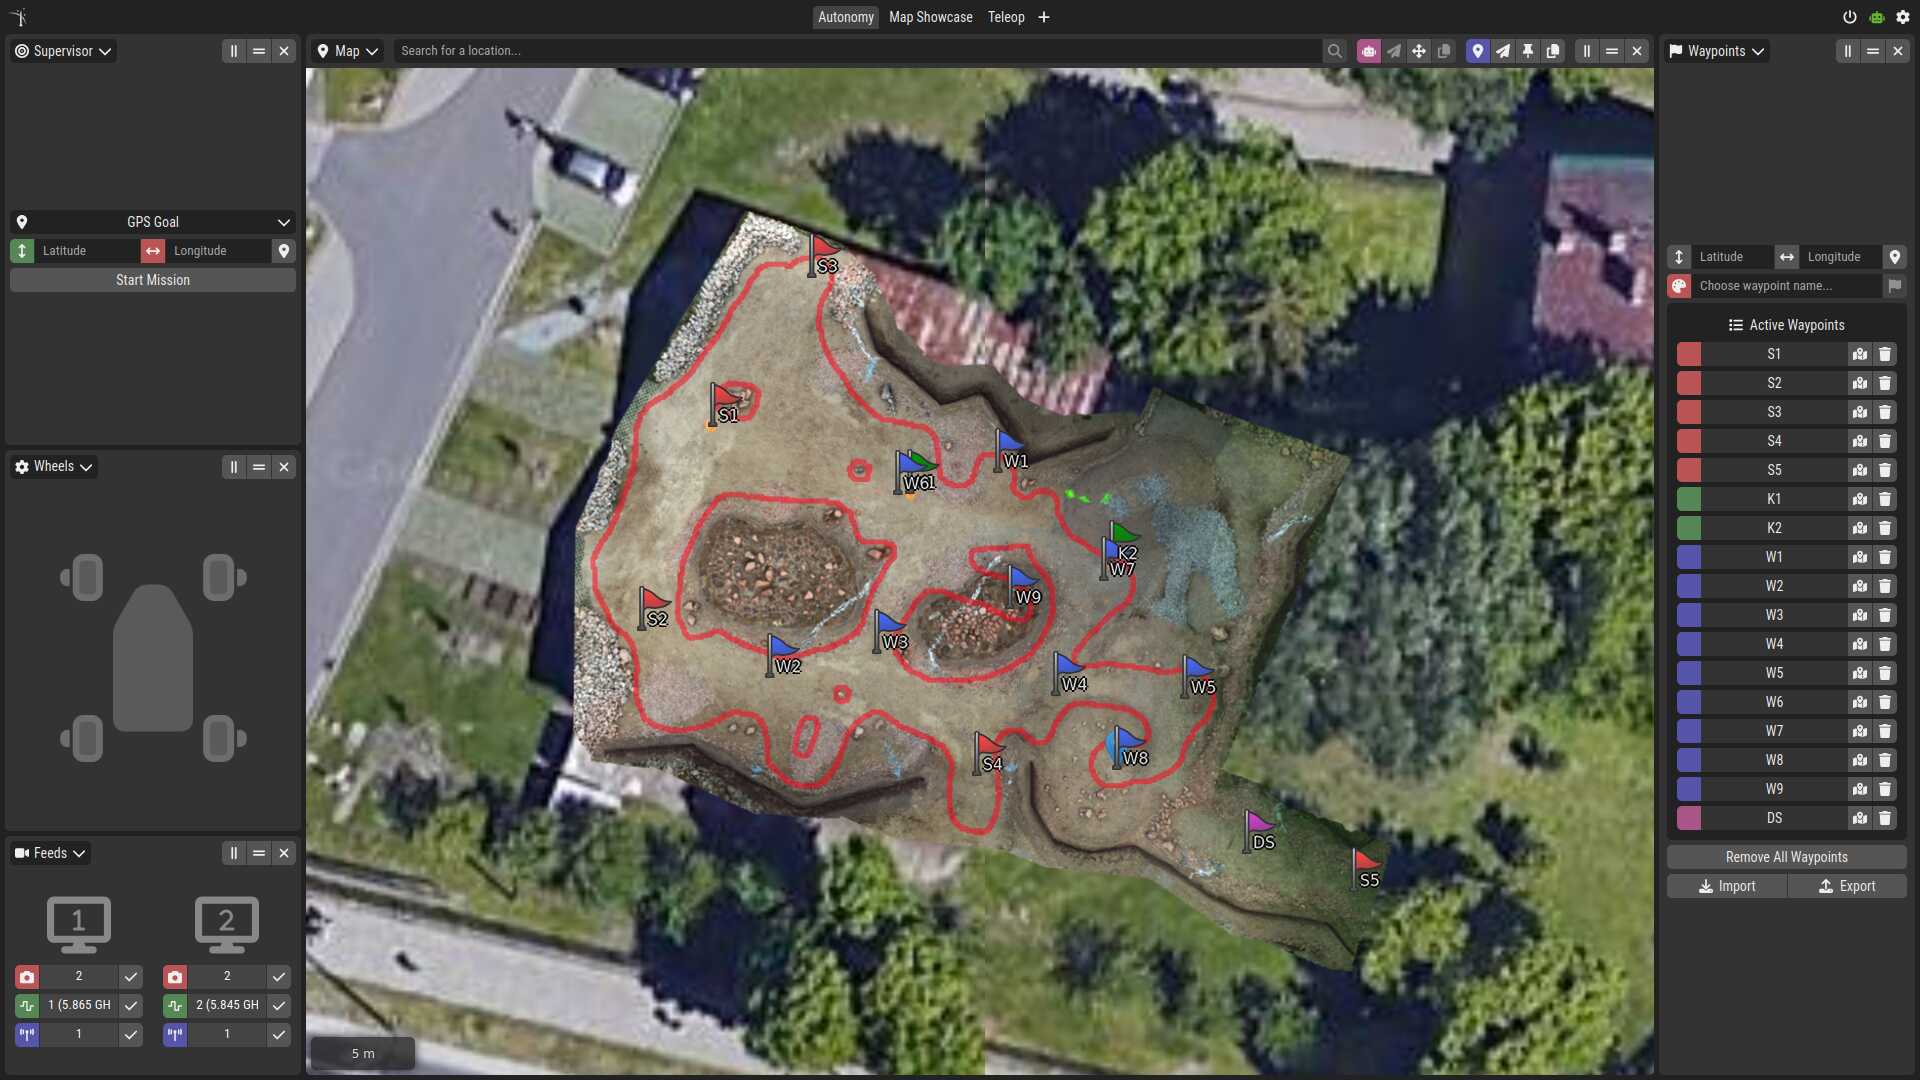Click the pink robot icon in map toolbar

pyautogui.click(x=1368, y=51)
